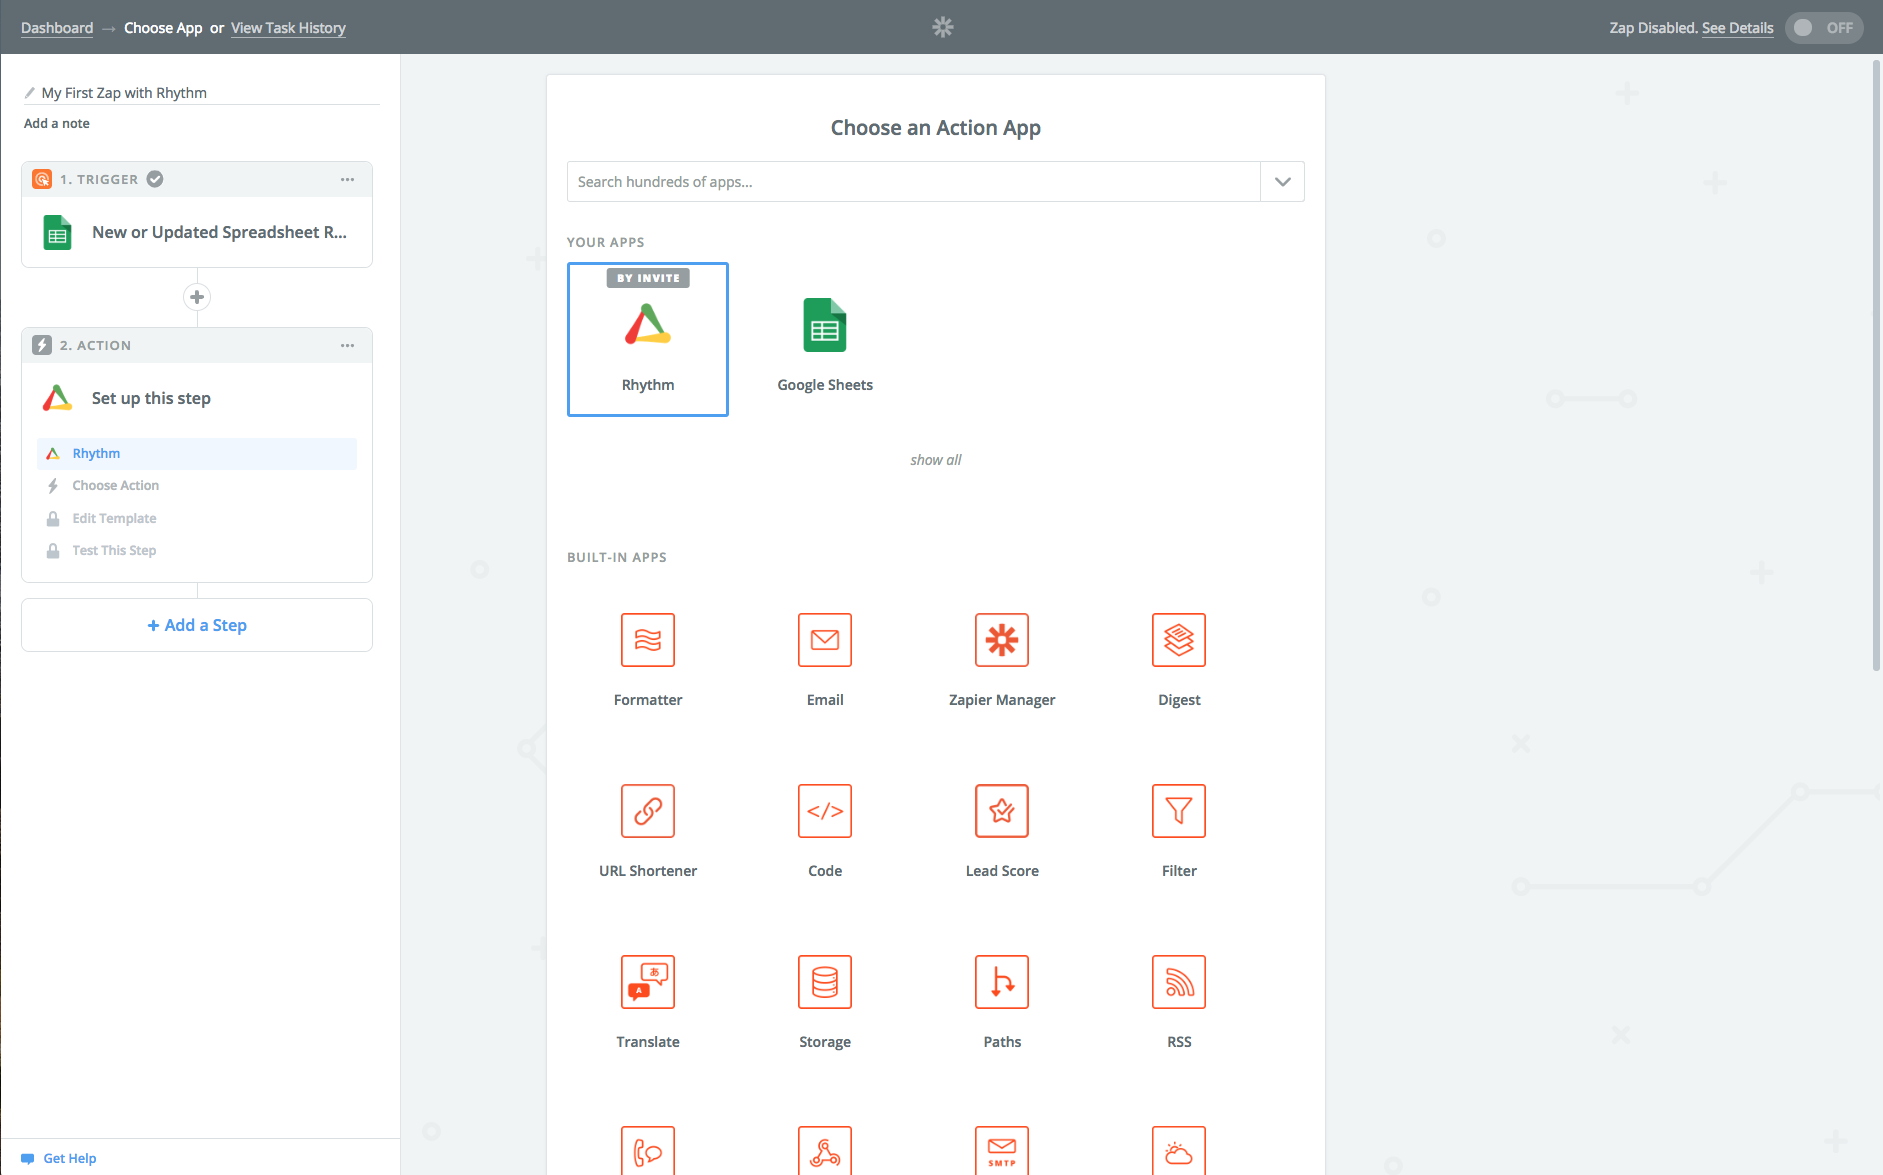1883x1175 pixels.
Task: Click the Webhooks app icon
Action: [x=825, y=1151]
